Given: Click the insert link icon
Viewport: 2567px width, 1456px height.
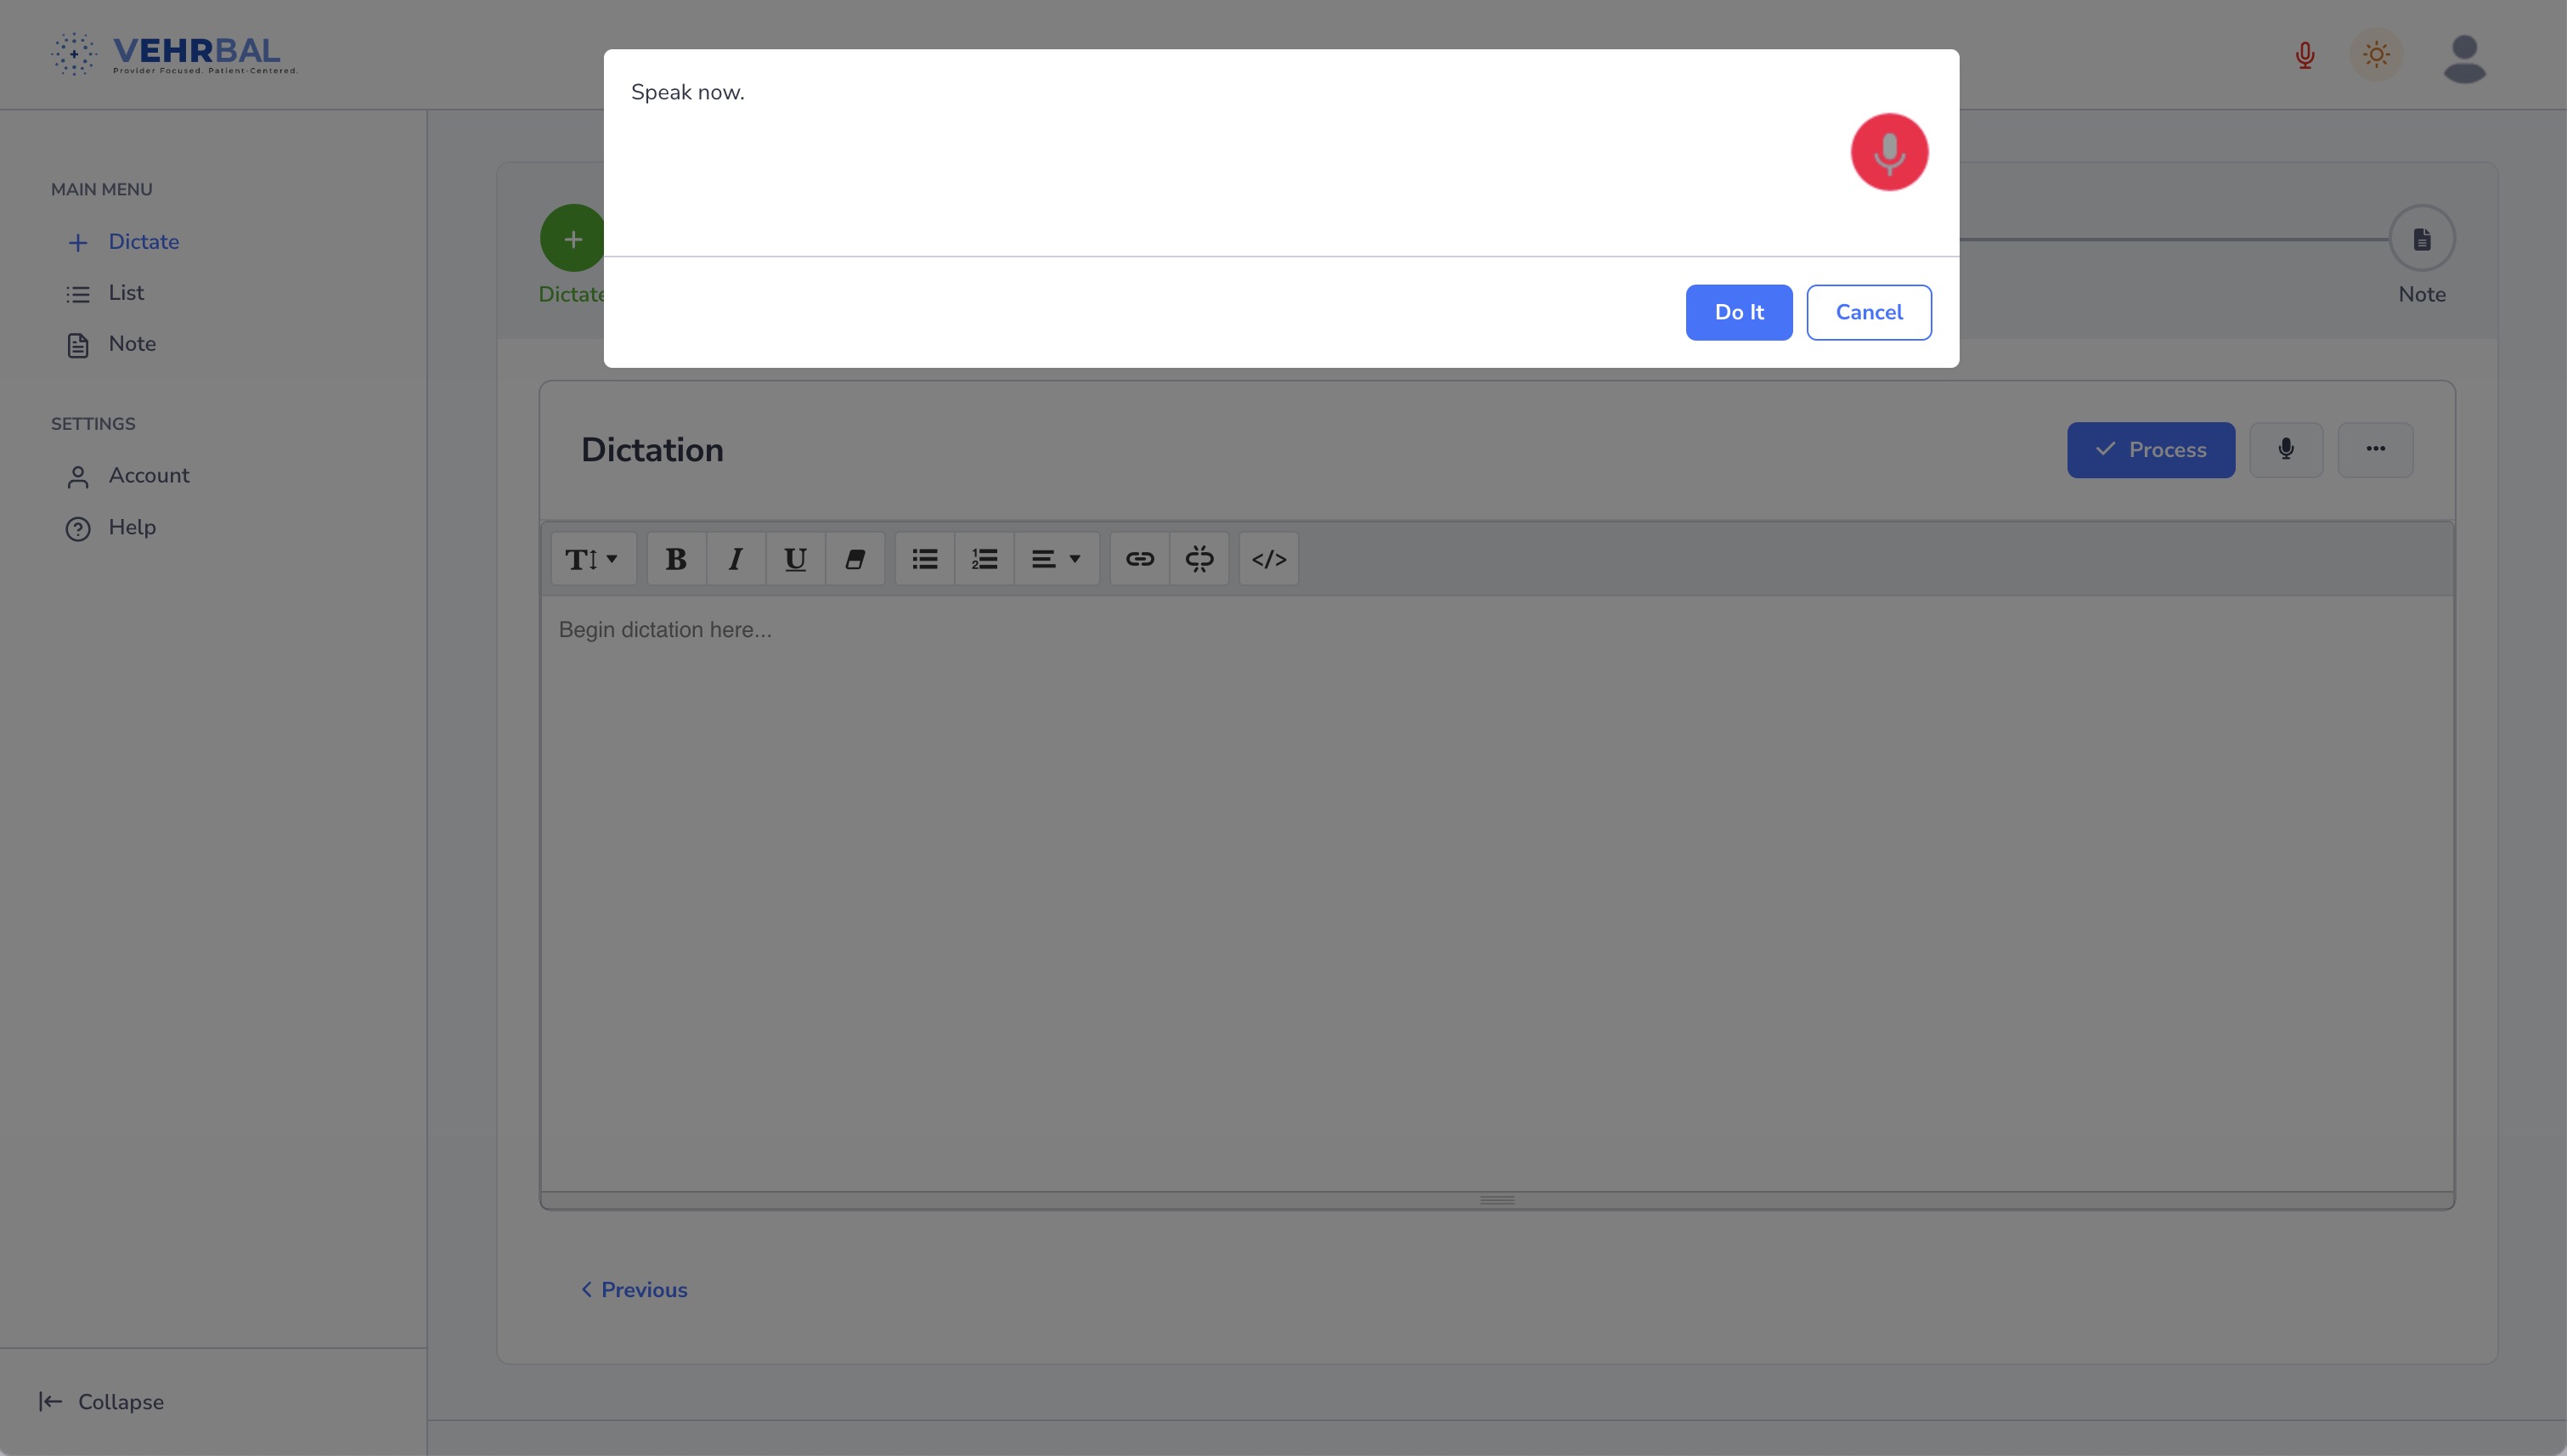Looking at the screenshot, I should pos(1139,559).
